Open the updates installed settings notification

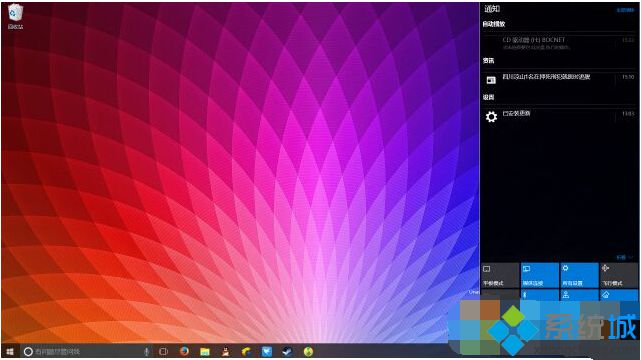pyautogui.click(x=559, y=116)
